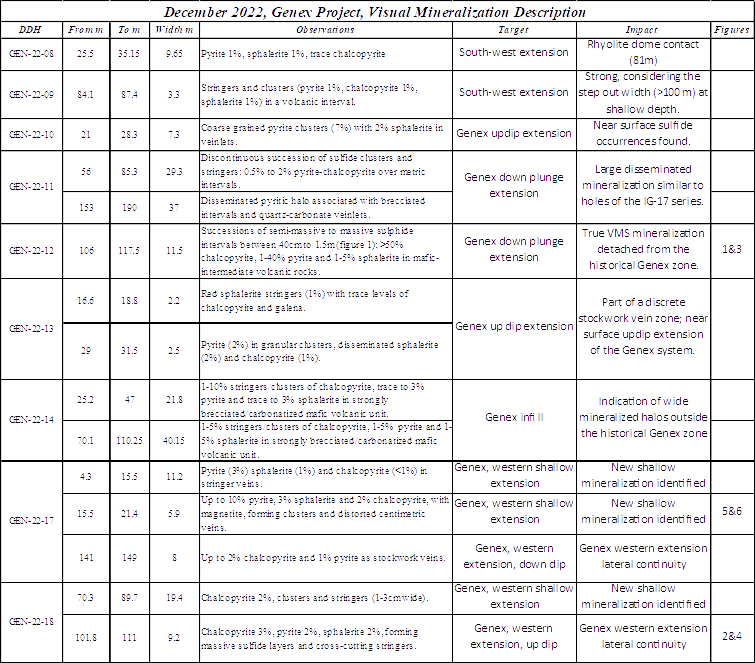Image resolution: width=755 pixels, height=663 pixels.
Task: Select the 'Observations' column header
Action: (x=325, y=30)
